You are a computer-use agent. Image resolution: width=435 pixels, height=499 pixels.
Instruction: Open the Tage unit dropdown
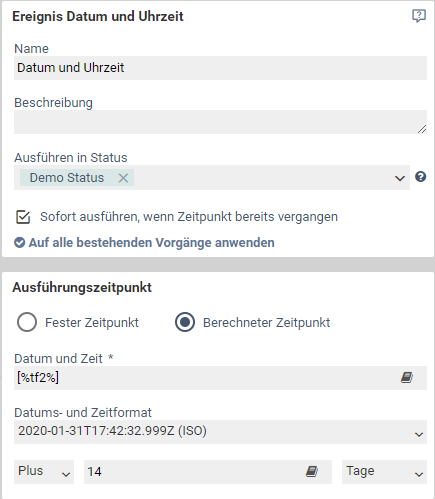click(x=384, y=472)
